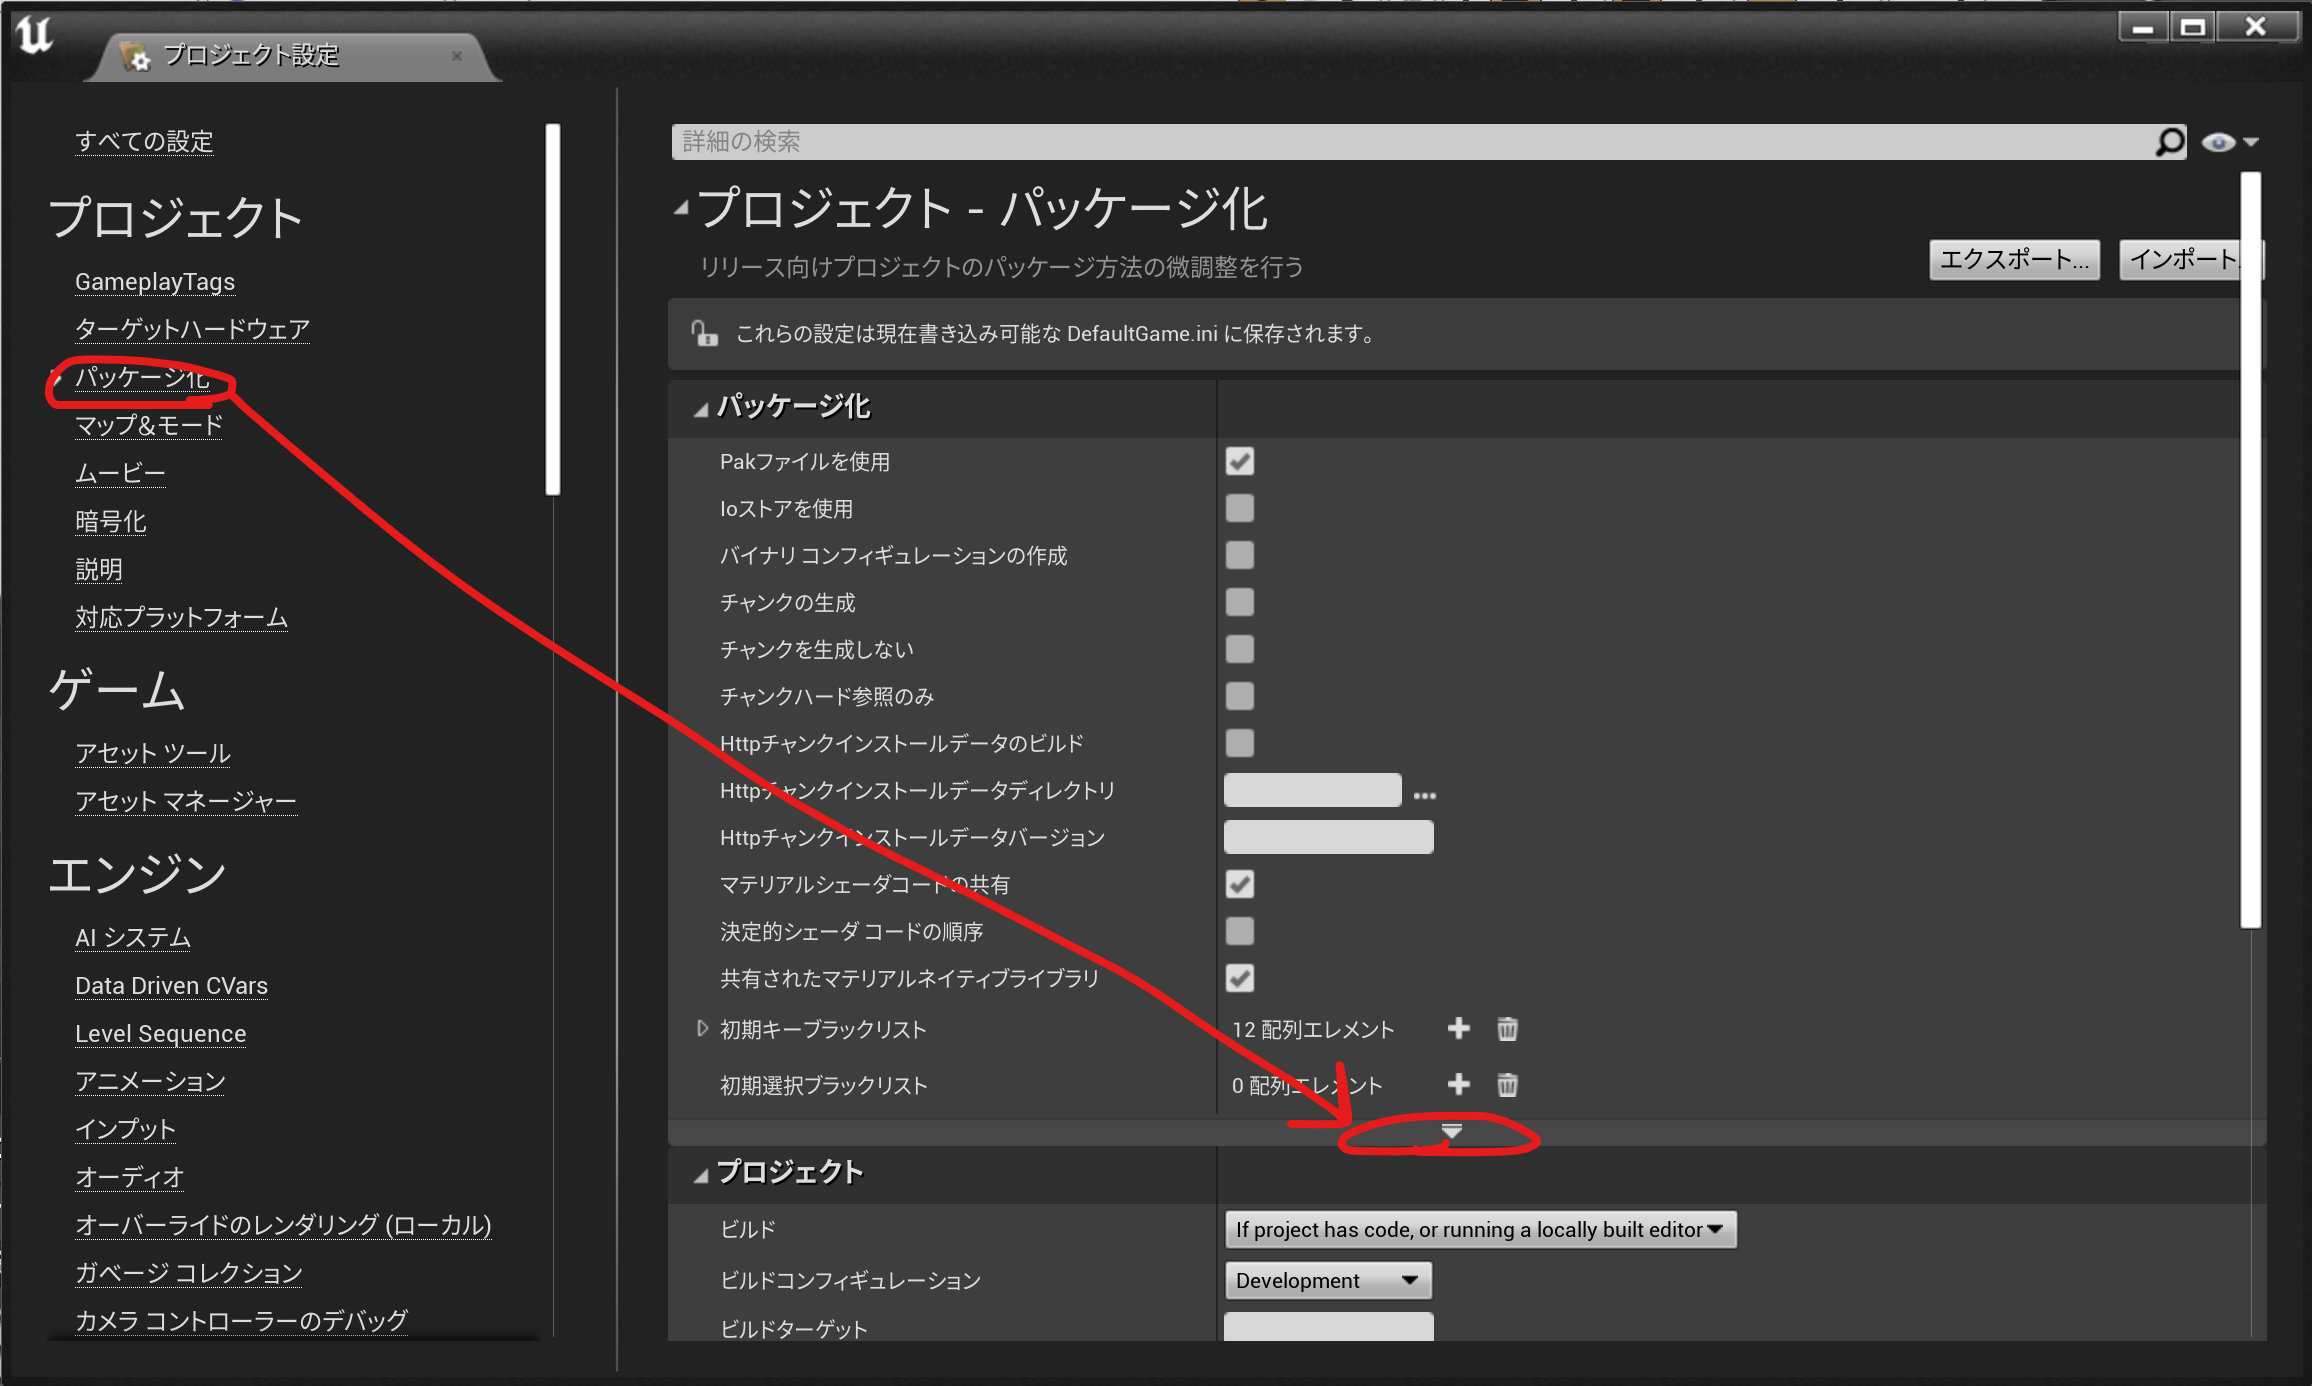
Task: Open ビルドコンフィギュレーション Development dropdown
Action: pyautogui.click(x=1327, y=1280)
